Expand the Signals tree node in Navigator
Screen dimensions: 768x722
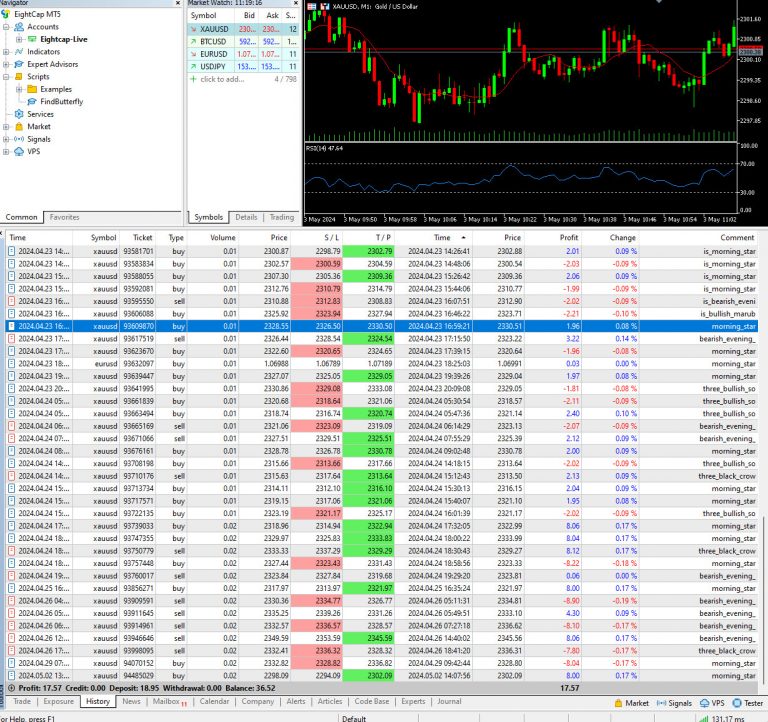pyautogui.click(x=7, y=139)
